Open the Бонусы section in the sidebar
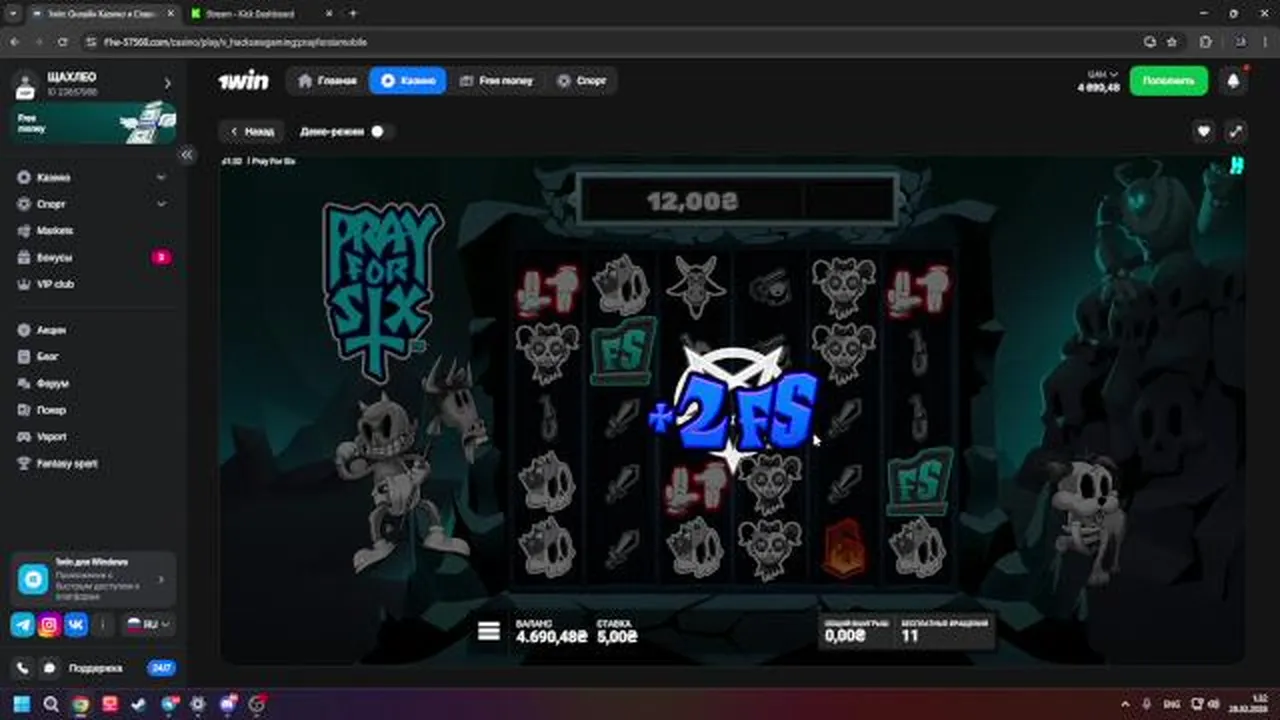 [x=54, y=257]
